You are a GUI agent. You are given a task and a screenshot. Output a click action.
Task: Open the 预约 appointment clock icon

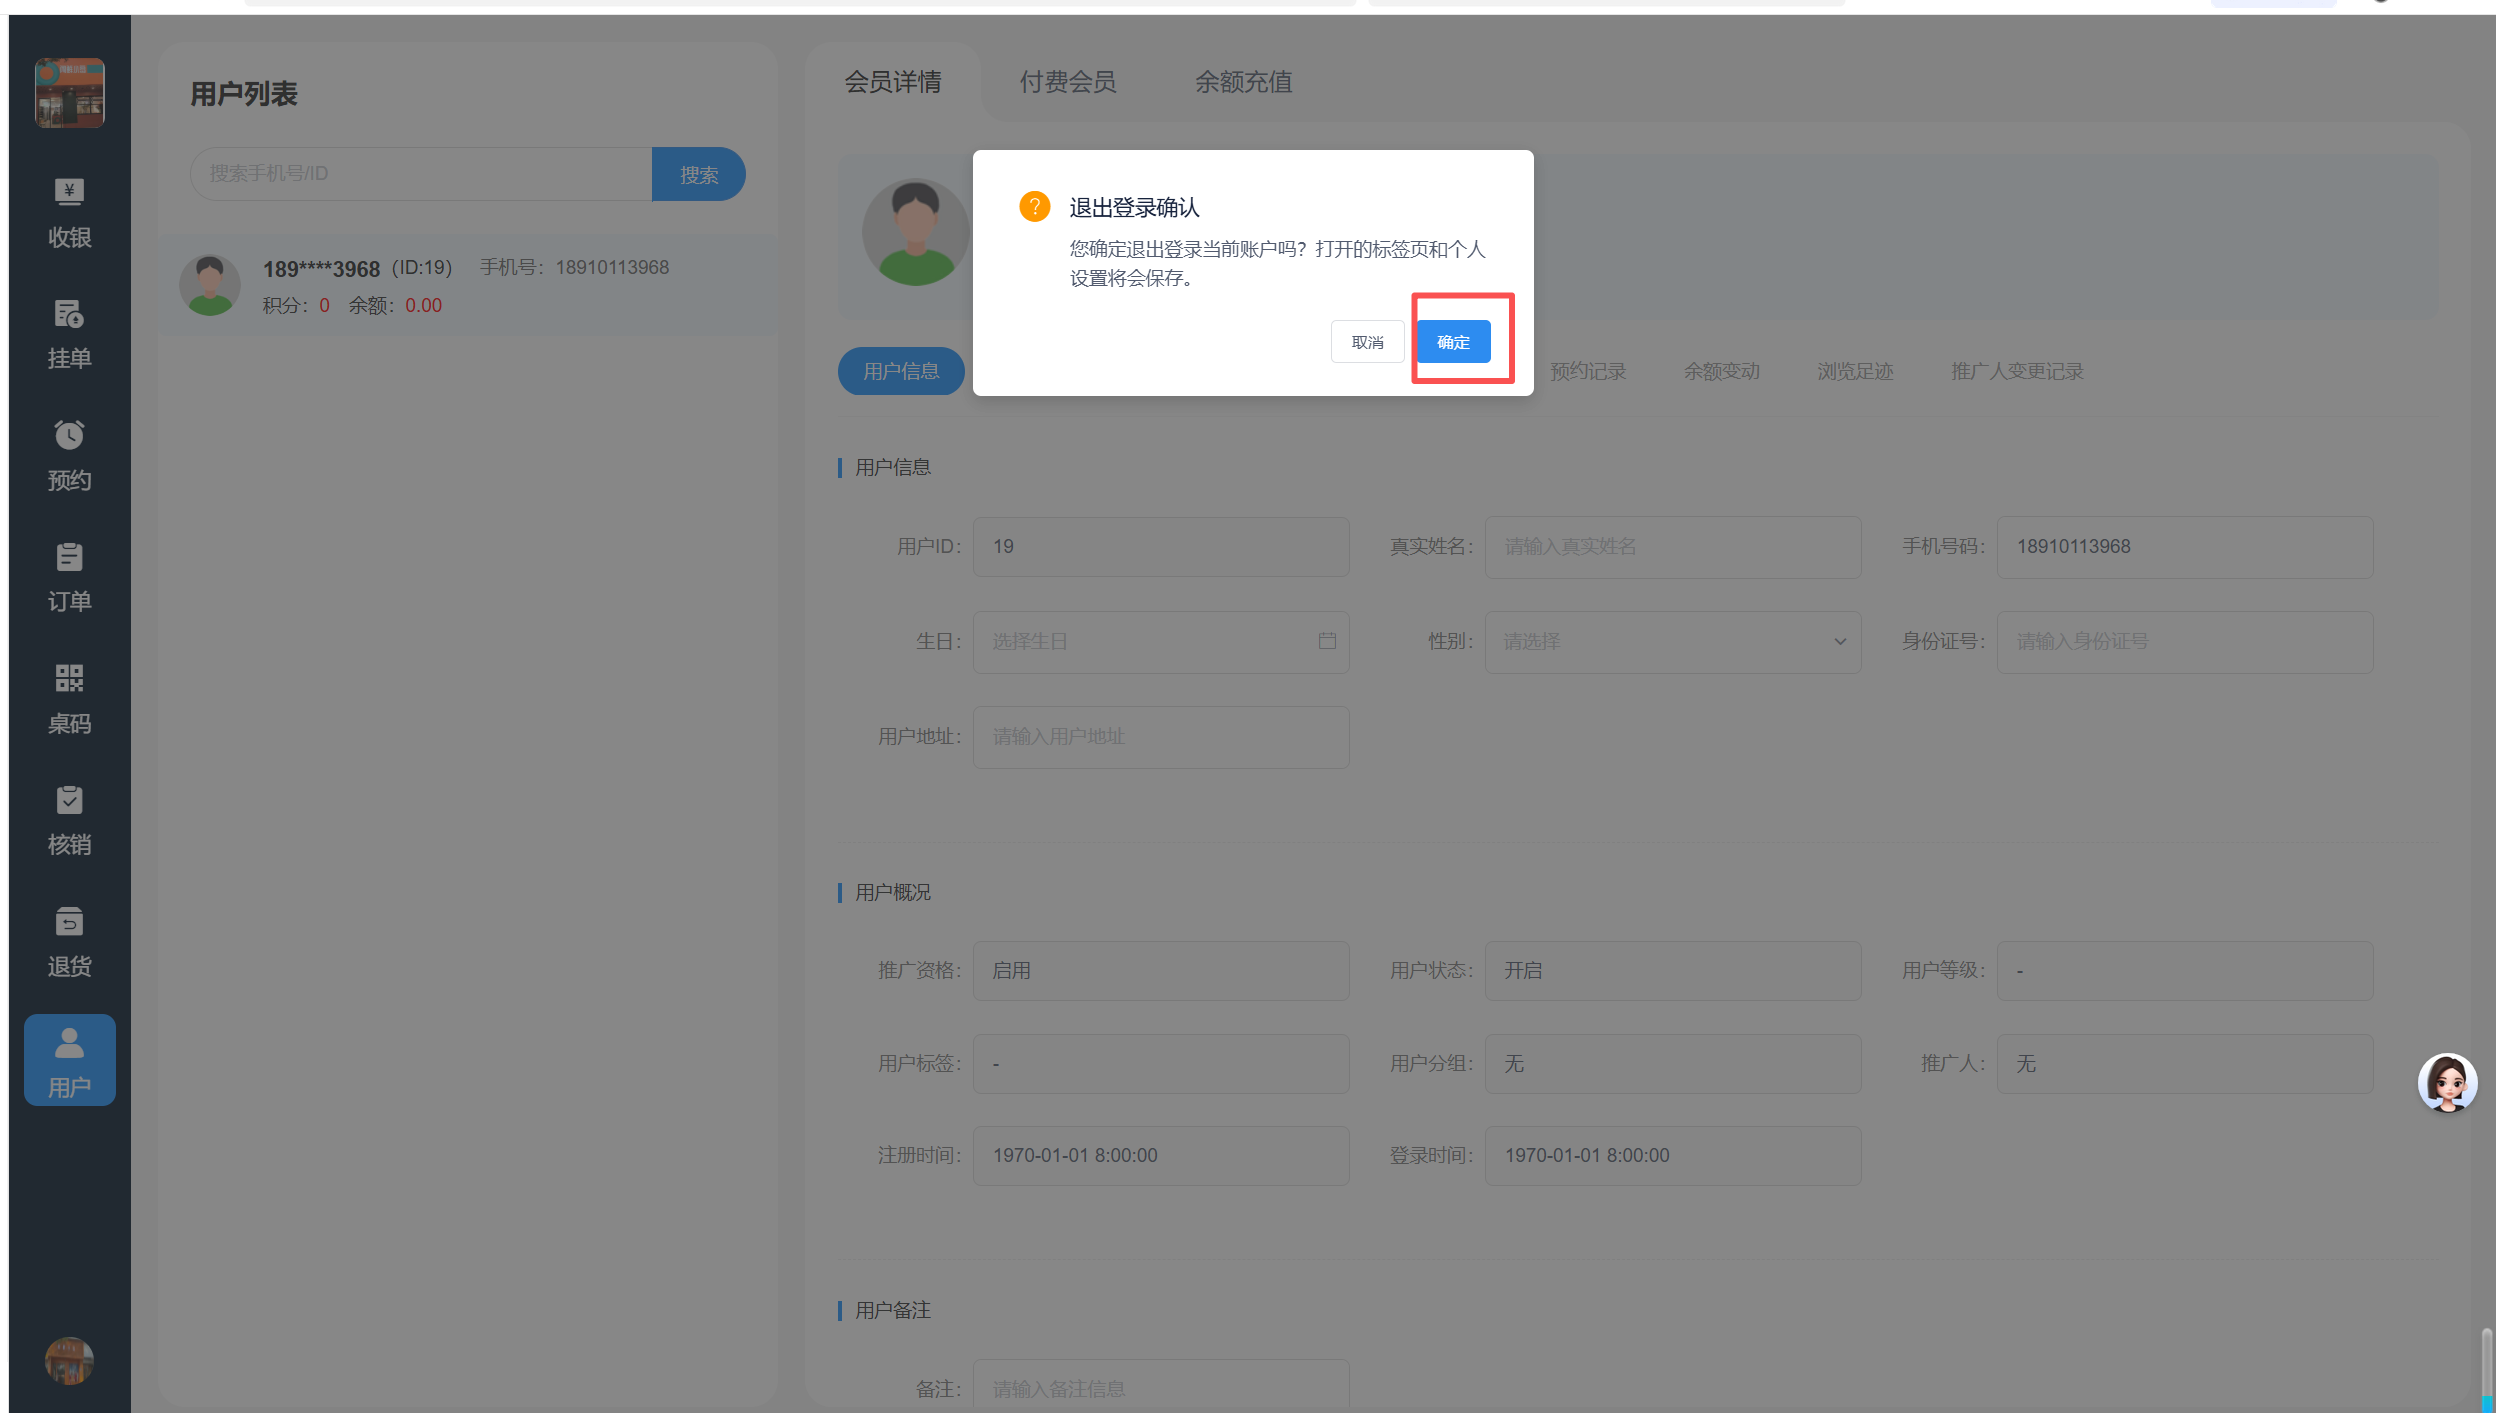(69, 455)
